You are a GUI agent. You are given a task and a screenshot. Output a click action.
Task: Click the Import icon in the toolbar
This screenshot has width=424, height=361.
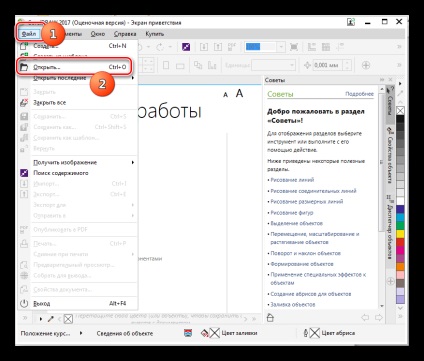[203, 47]
